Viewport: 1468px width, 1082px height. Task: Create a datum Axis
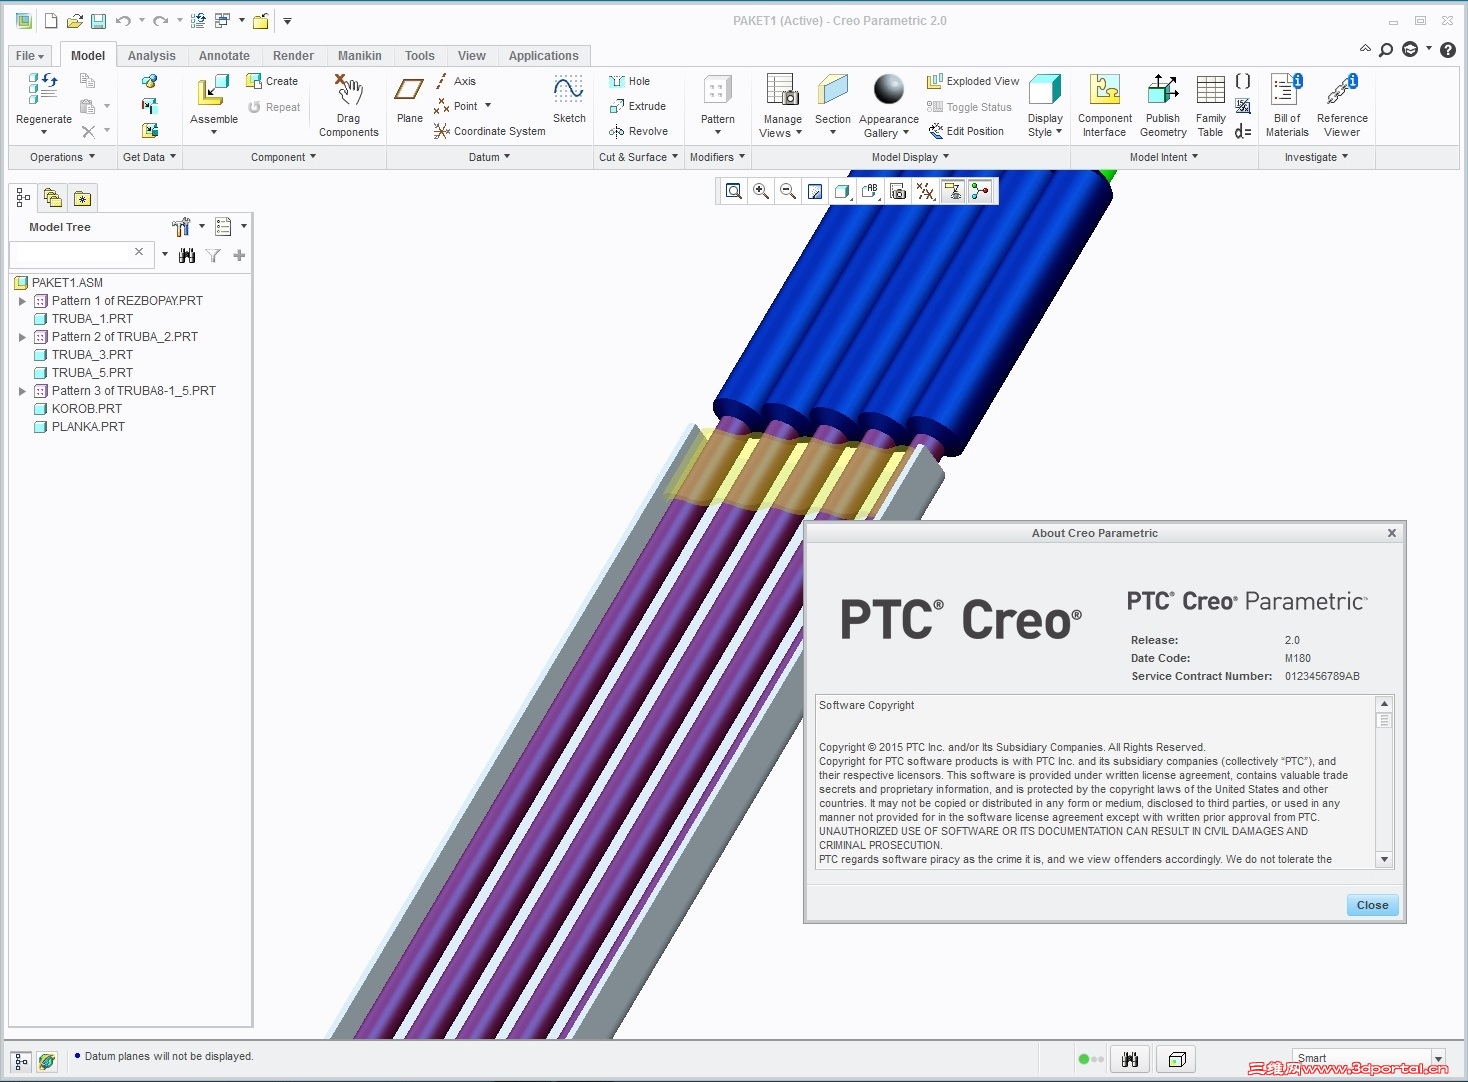click(x=455, y=81)
